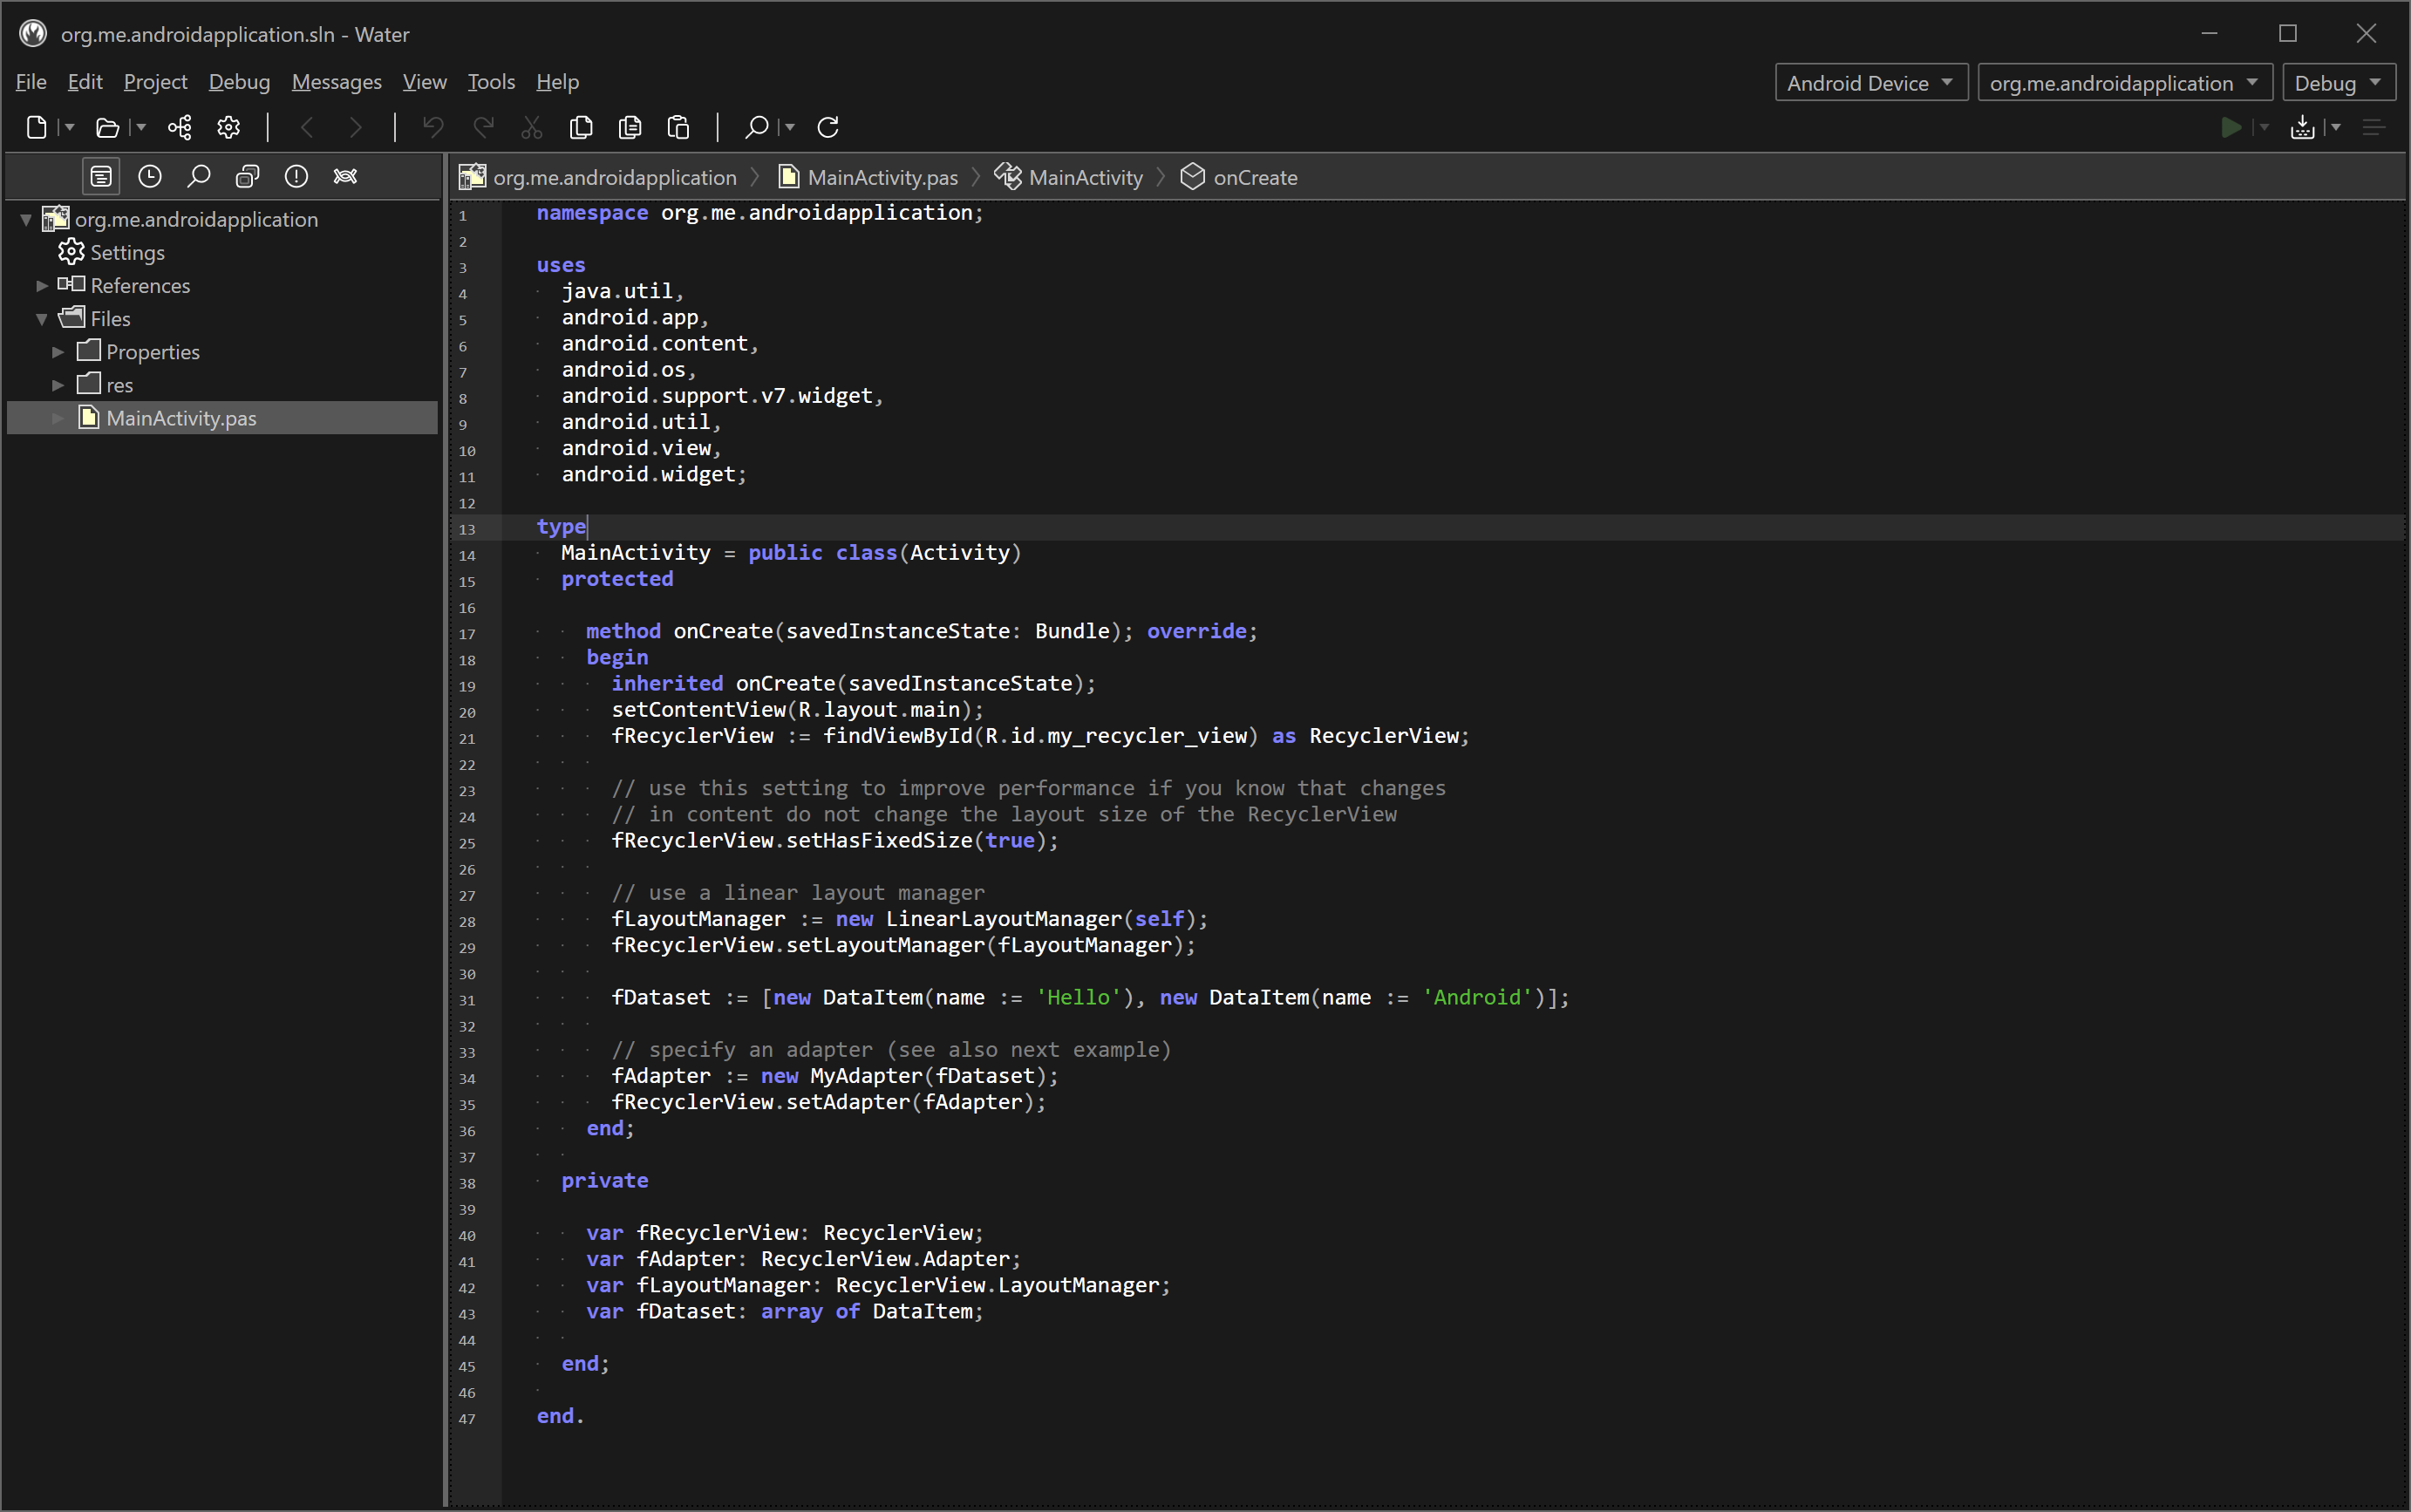This screenshot has height=1512, width=2411.
Task: Open the Debug configuration dropdown
Action: pos(2337,83)
